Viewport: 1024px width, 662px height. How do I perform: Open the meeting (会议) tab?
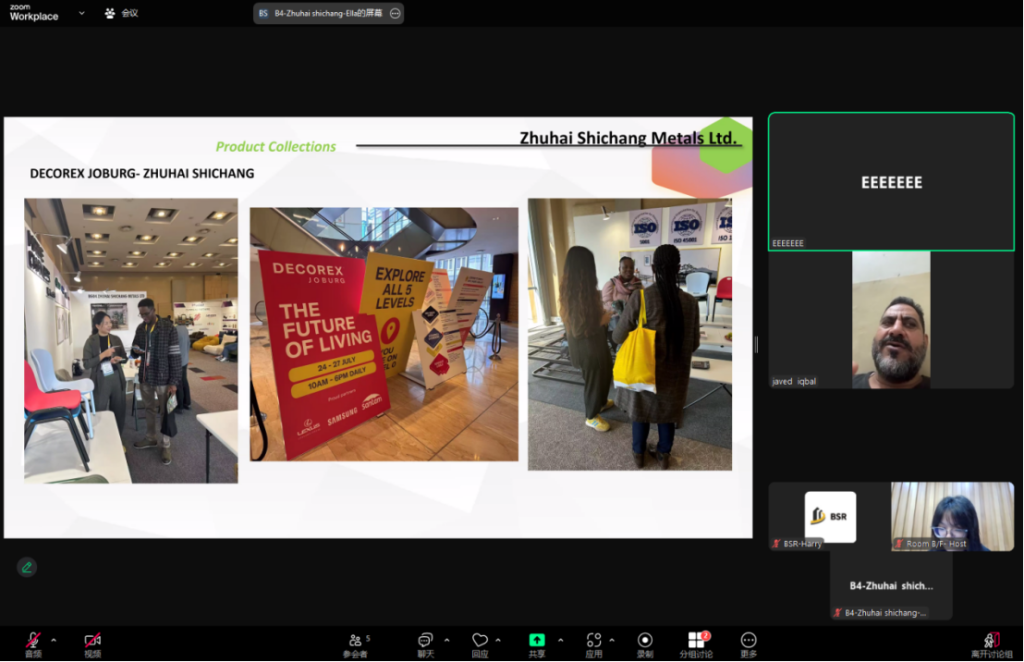point(122,13)
